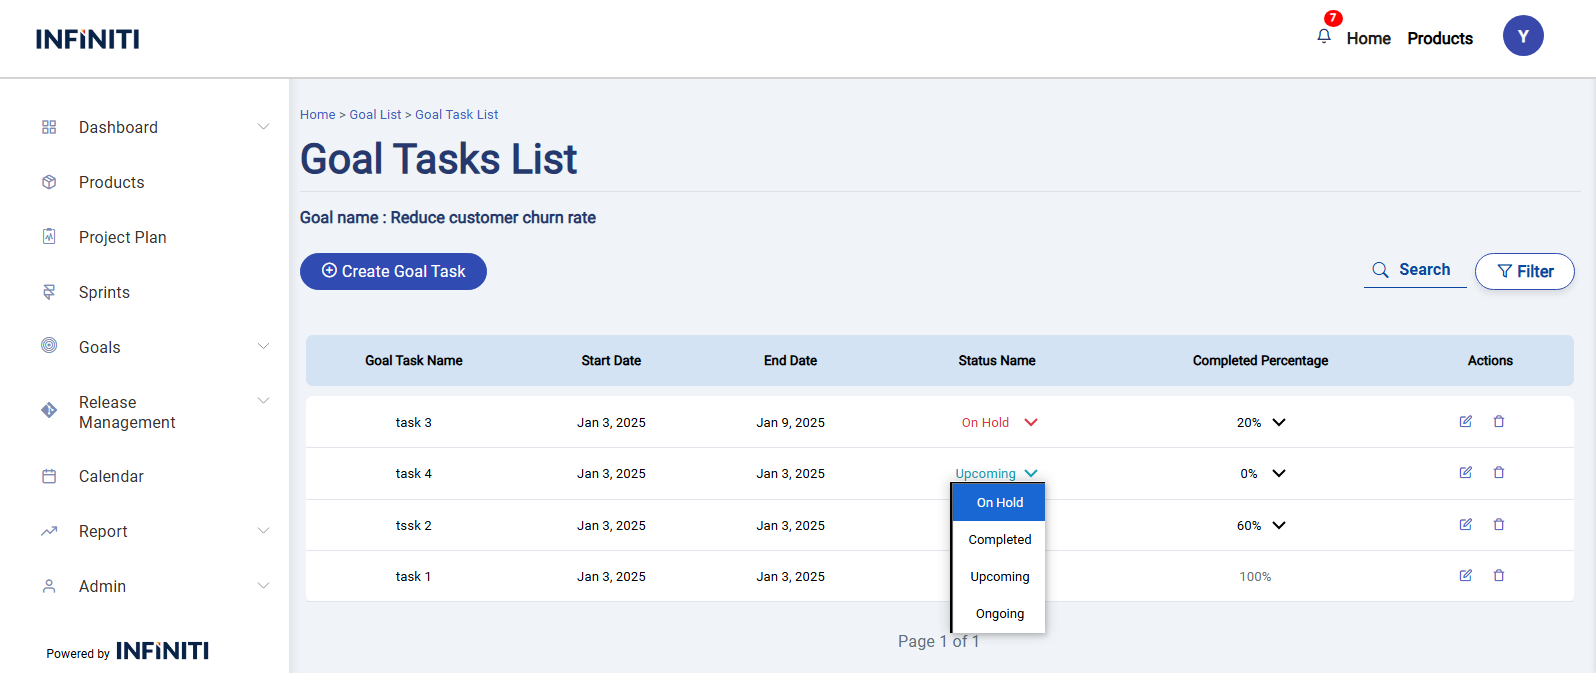Click the edit icon for task 3
The height and width of the screenshot is (673, 1596).
coord(1465,422)
